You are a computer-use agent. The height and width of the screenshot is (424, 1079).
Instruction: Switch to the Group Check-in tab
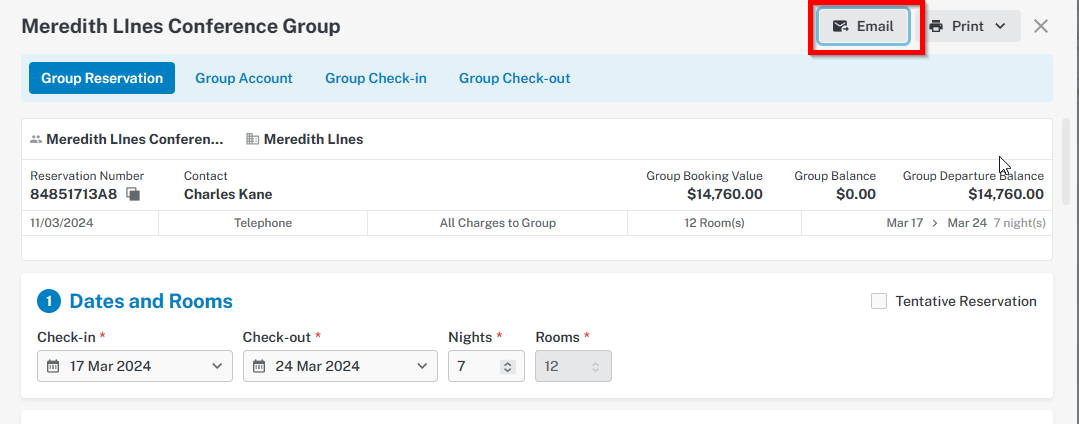coord(376,78)
